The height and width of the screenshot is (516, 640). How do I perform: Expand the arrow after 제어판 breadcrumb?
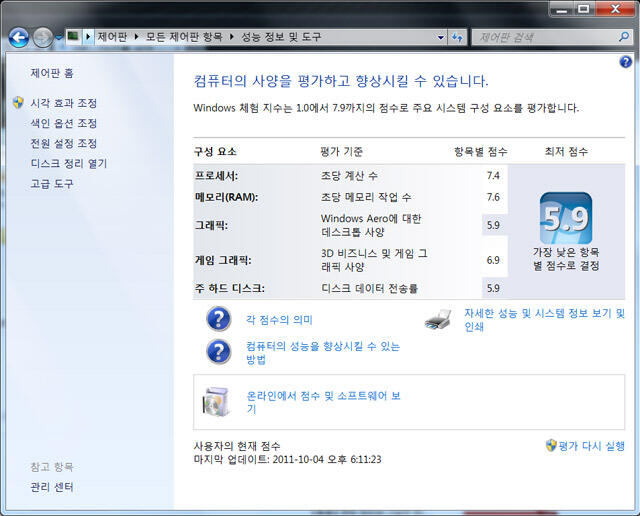(x=136, y=37)
